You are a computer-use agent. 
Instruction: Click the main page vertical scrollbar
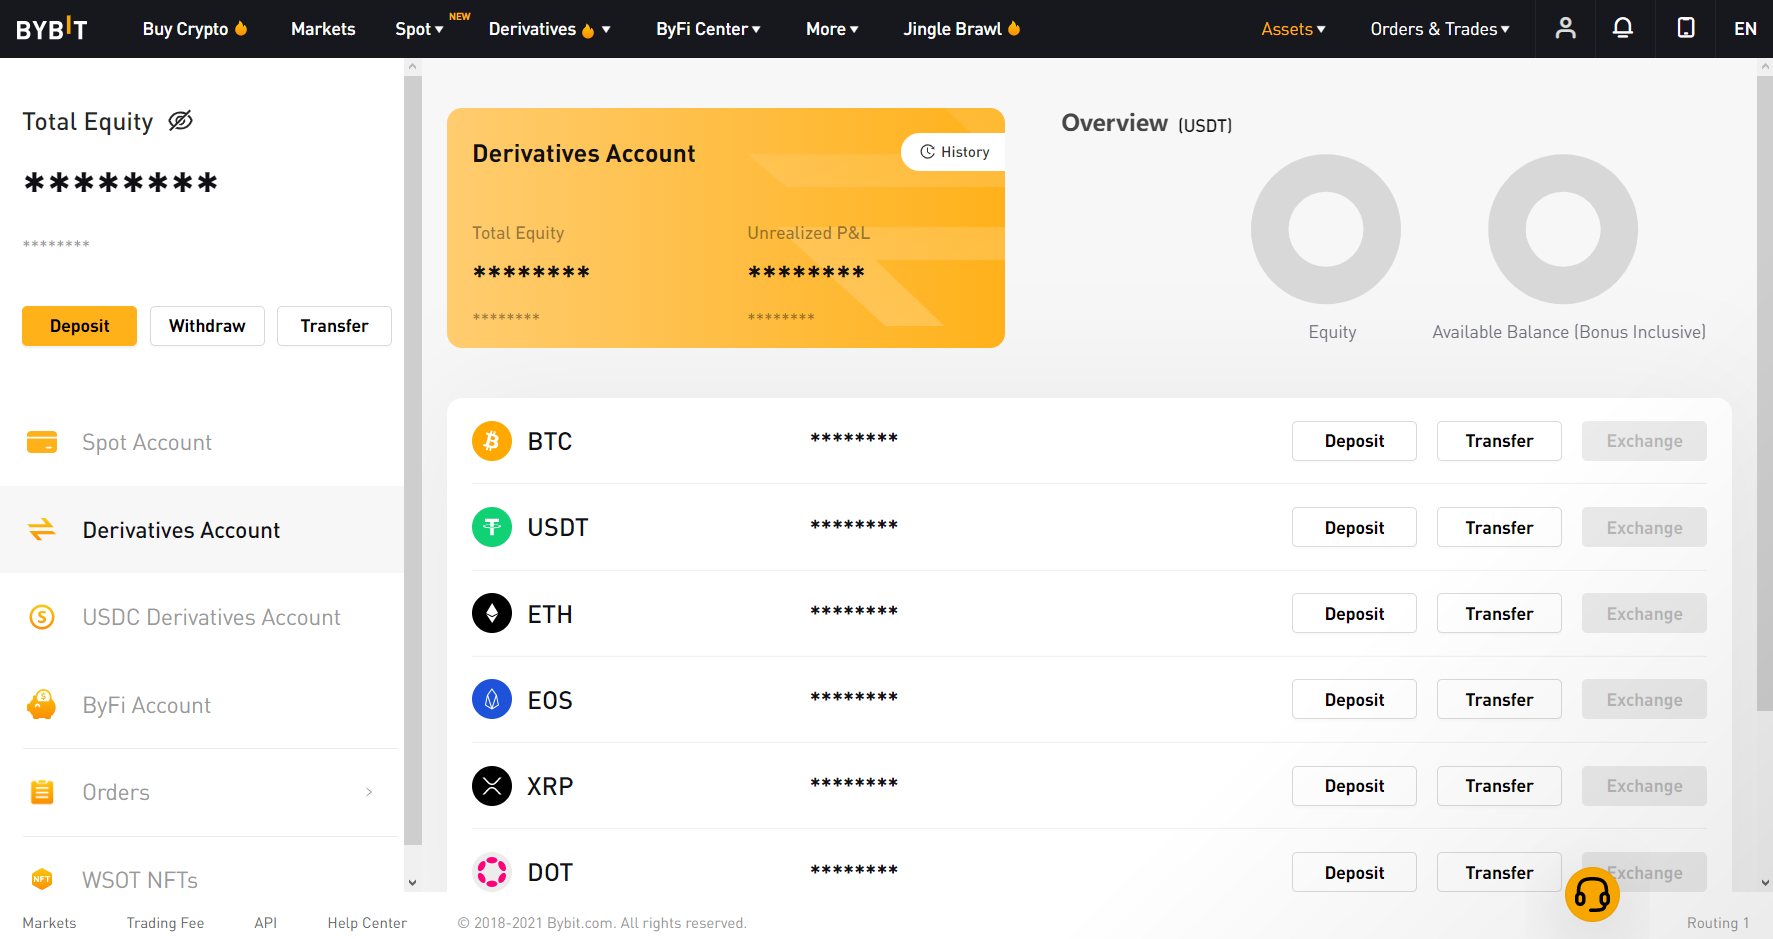(1765, 393)
